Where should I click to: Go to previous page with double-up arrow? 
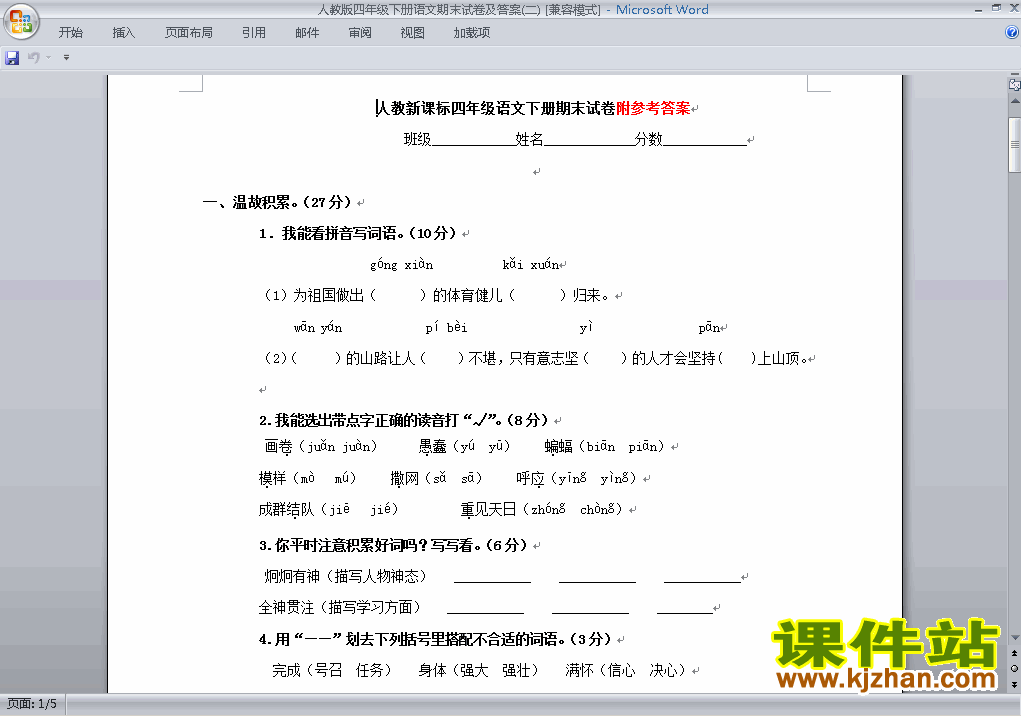tap(1014, 653)
